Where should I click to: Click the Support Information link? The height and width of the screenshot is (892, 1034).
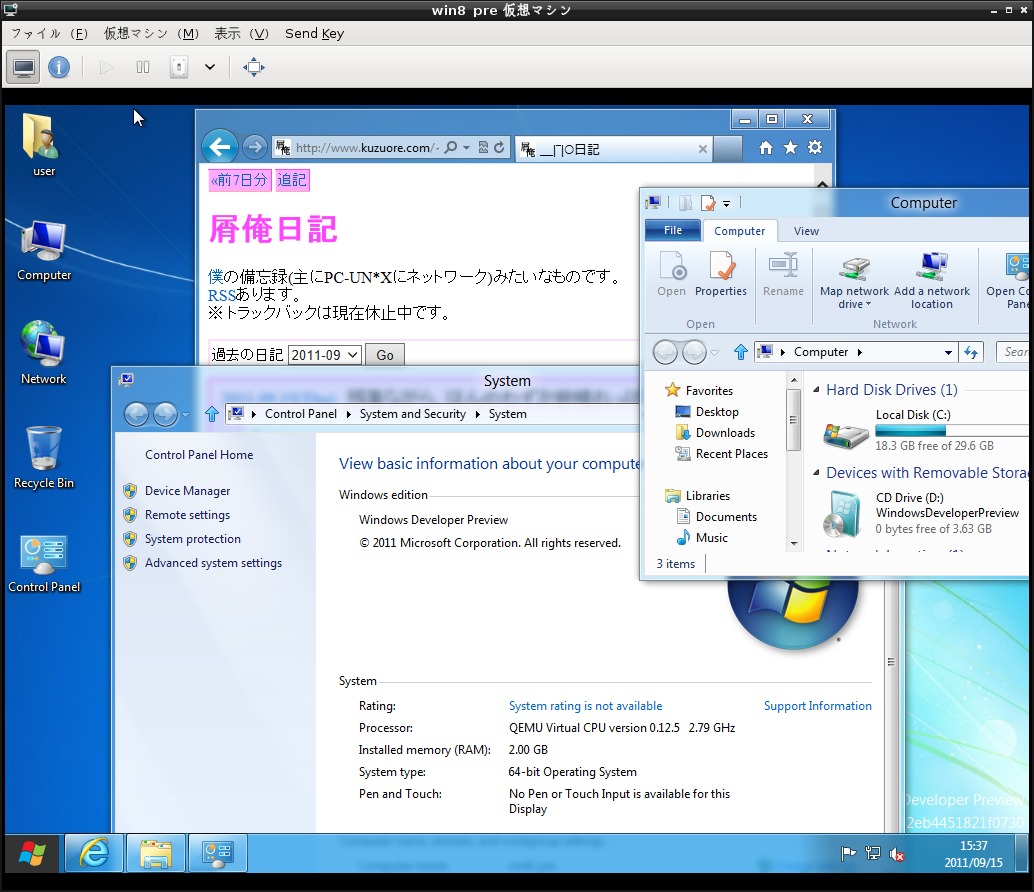(x=818, y=706)
